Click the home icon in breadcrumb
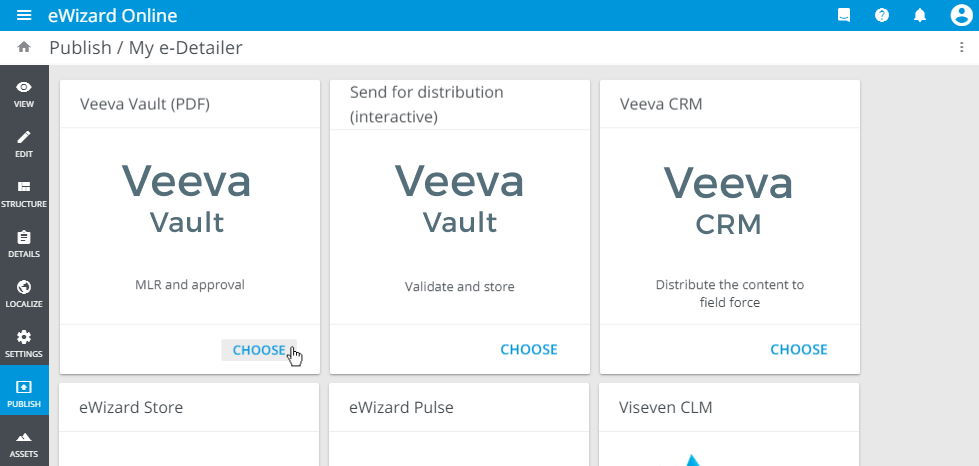The width and height of the screenshot is (979, 466). pyautogui.click(x=24, y=47)
